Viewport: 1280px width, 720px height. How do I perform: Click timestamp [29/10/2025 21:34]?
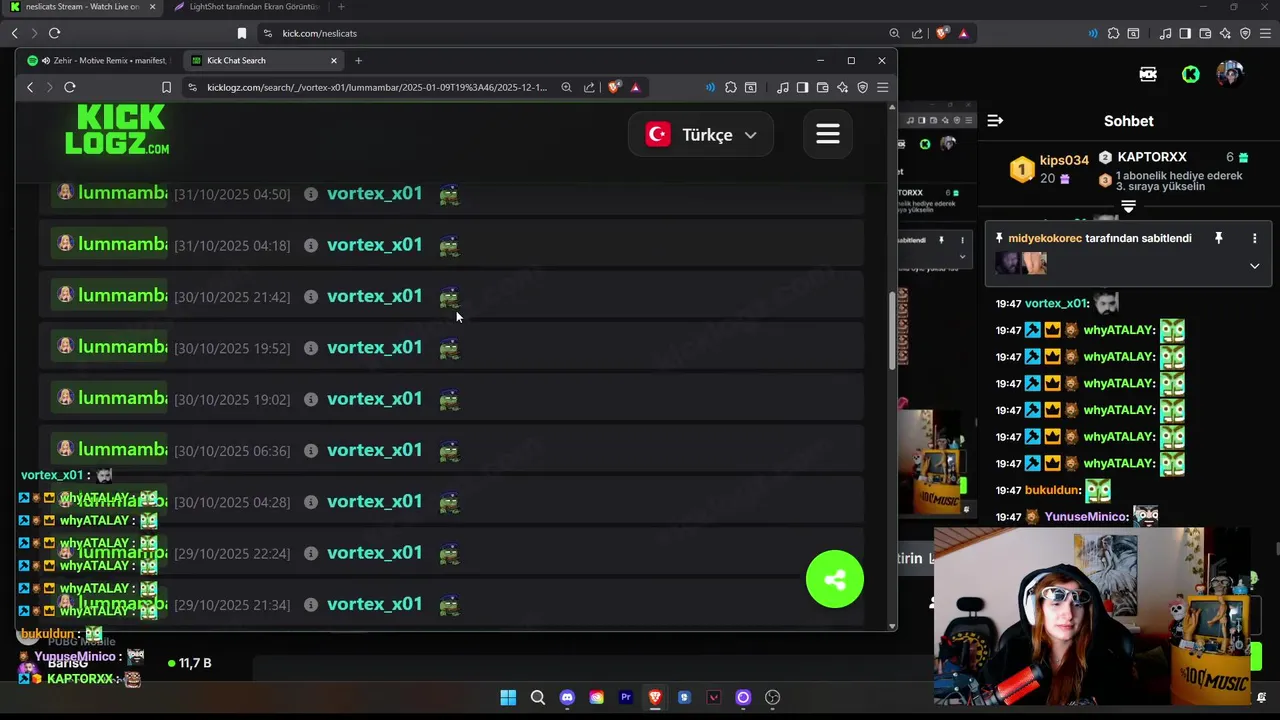click(x=232, y=605)
